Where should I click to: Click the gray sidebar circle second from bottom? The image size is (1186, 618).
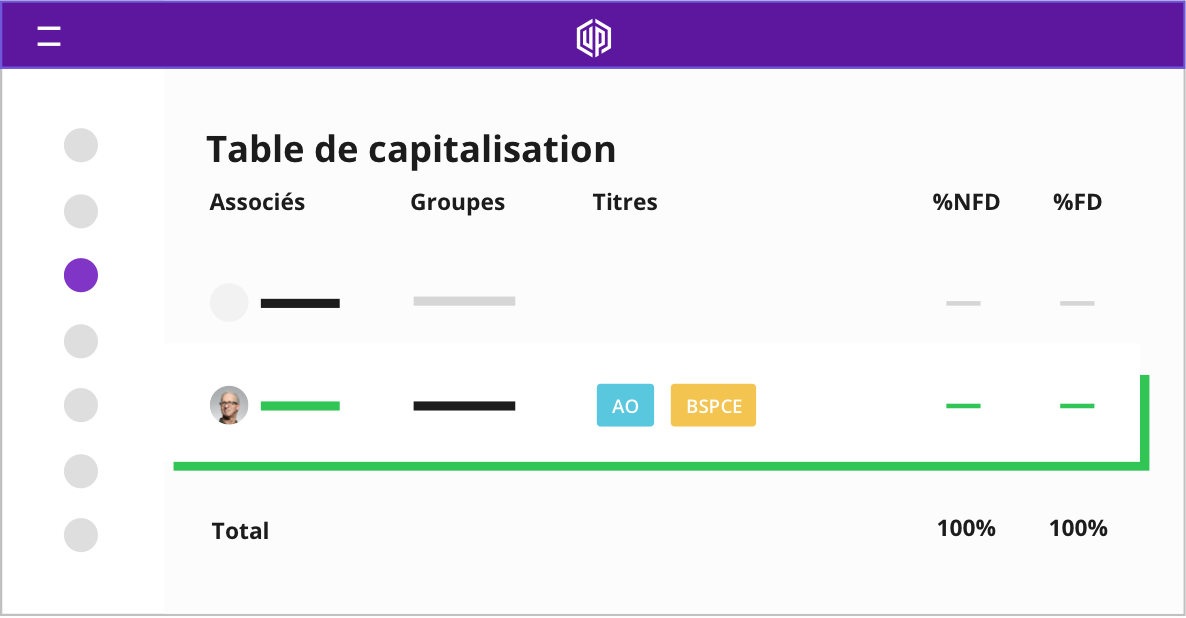tap(81, 471)
